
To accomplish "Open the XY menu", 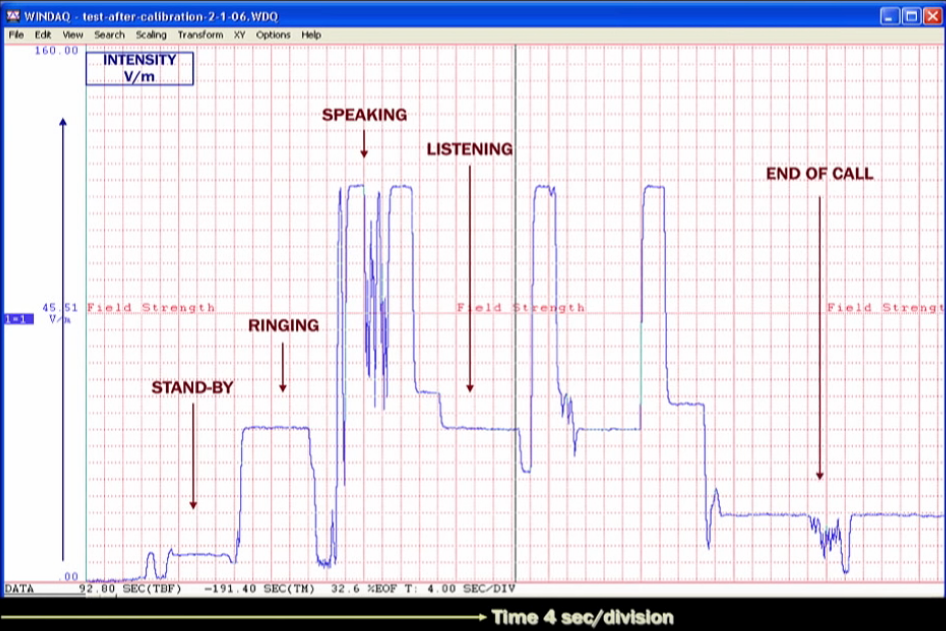I will click(240, 35).
